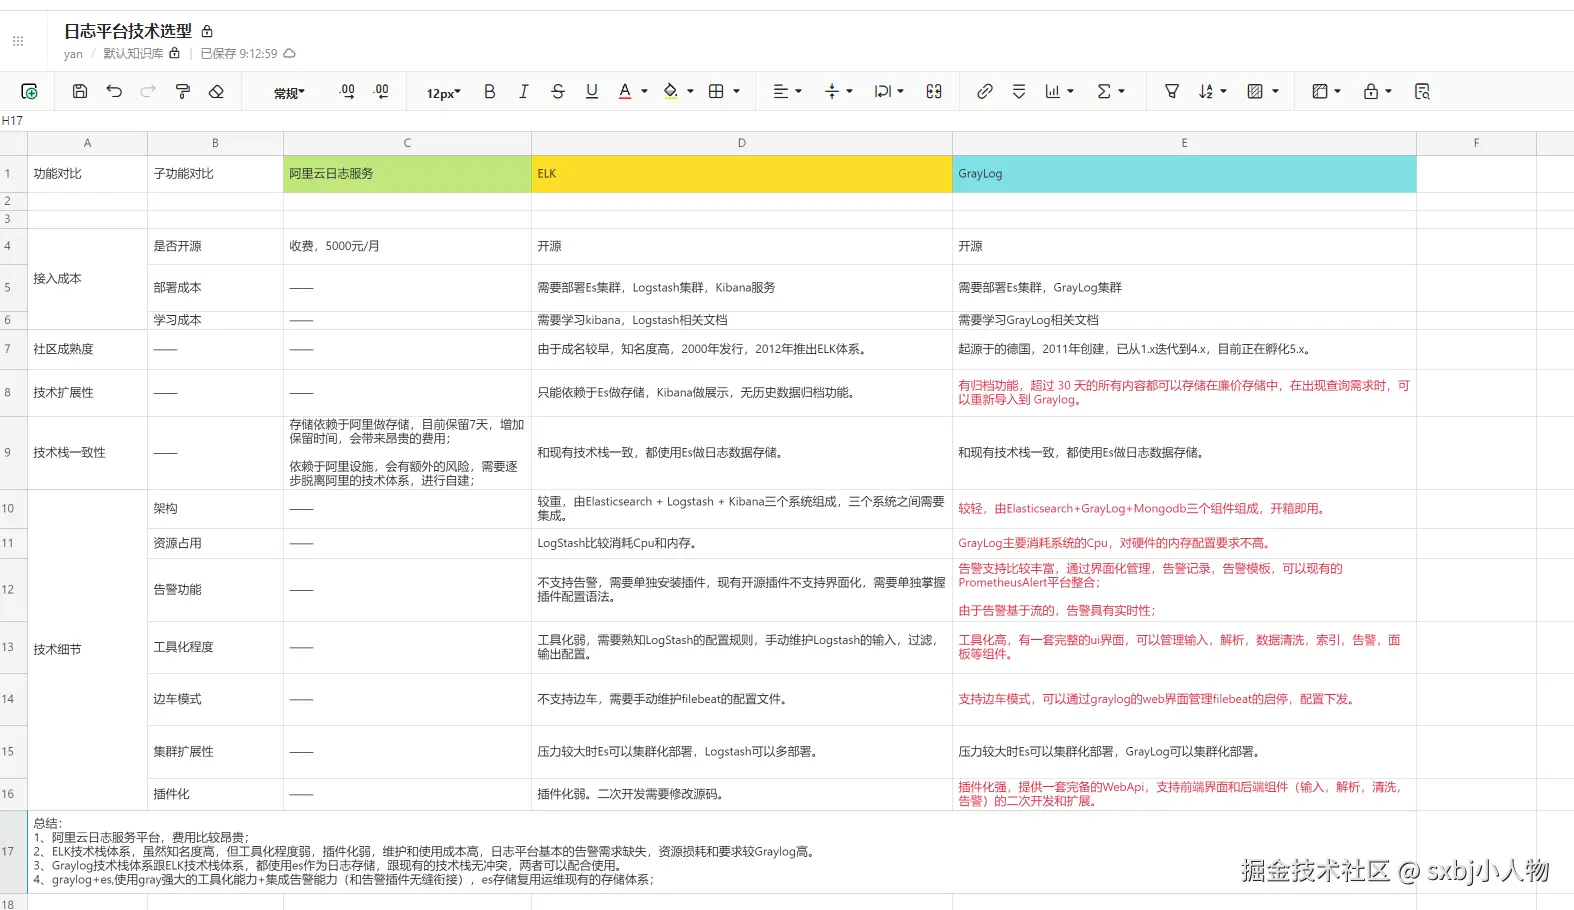Click the cloud sync icon after saved time
This screenshot has width=1574, height=910.
click(290, 54)
